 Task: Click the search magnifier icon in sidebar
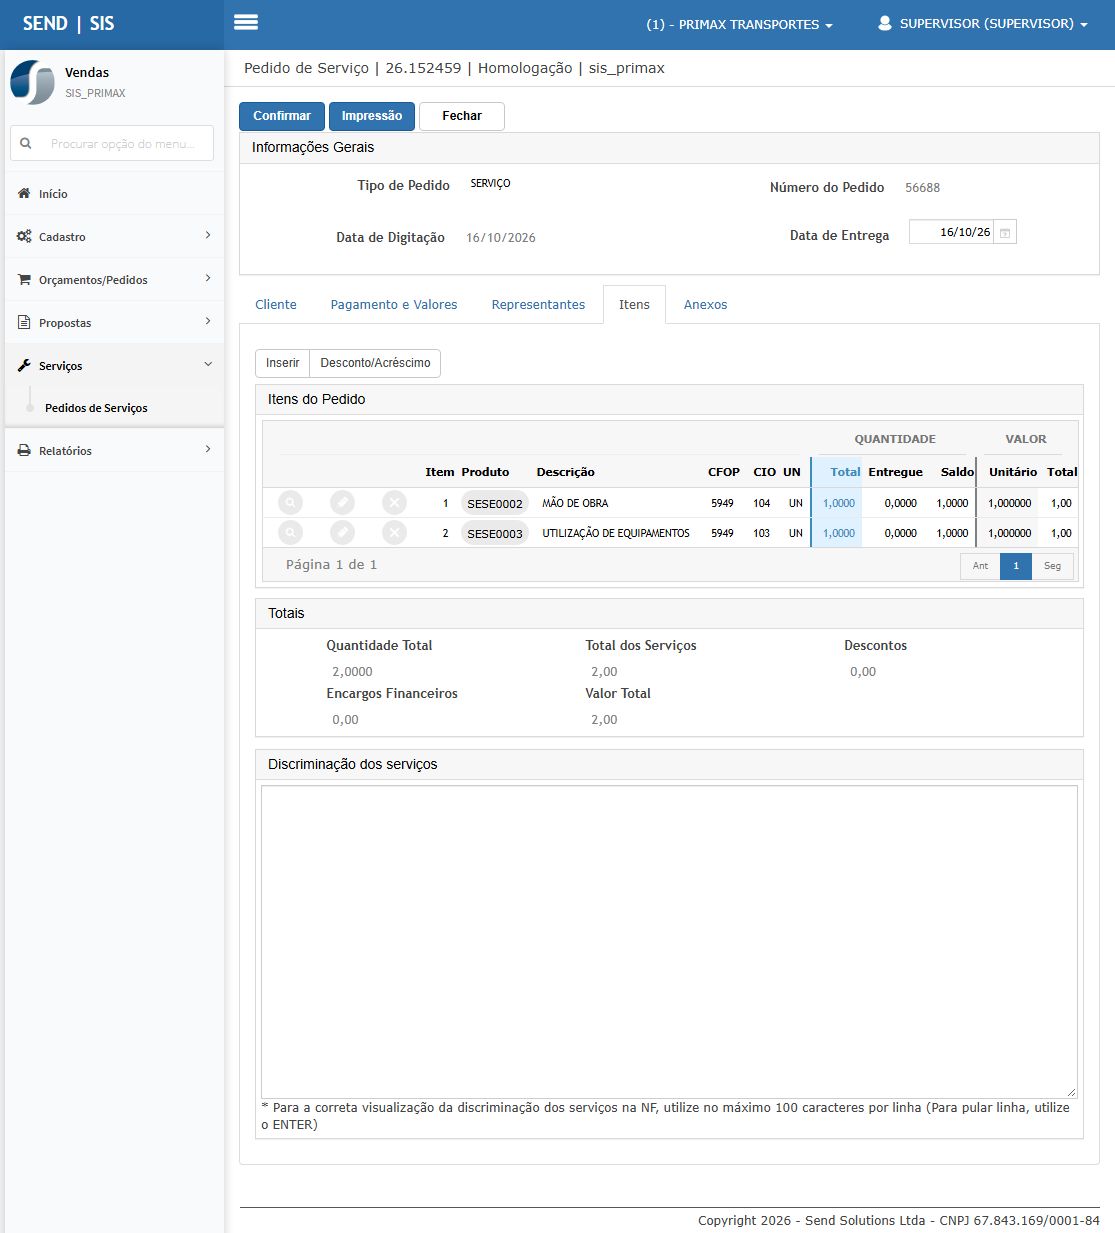click(x=26, y=143)
